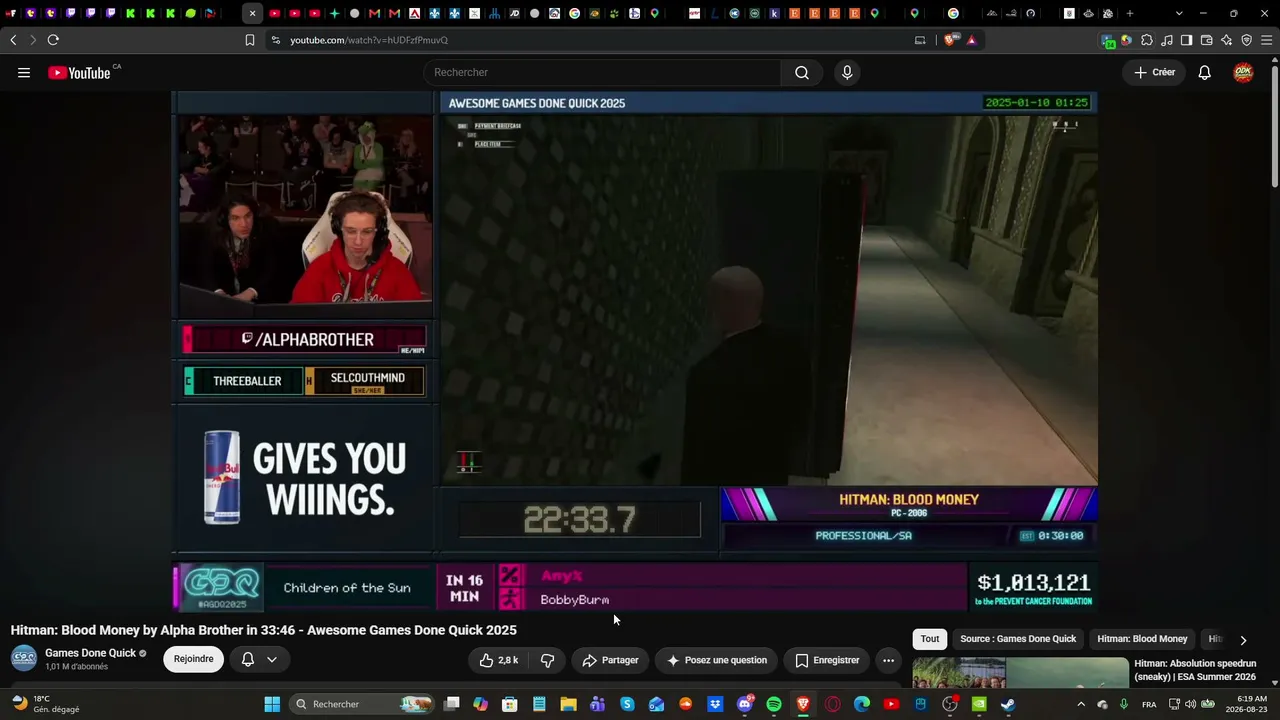Go to the YouTube home logo

click(x=79, y=72)
